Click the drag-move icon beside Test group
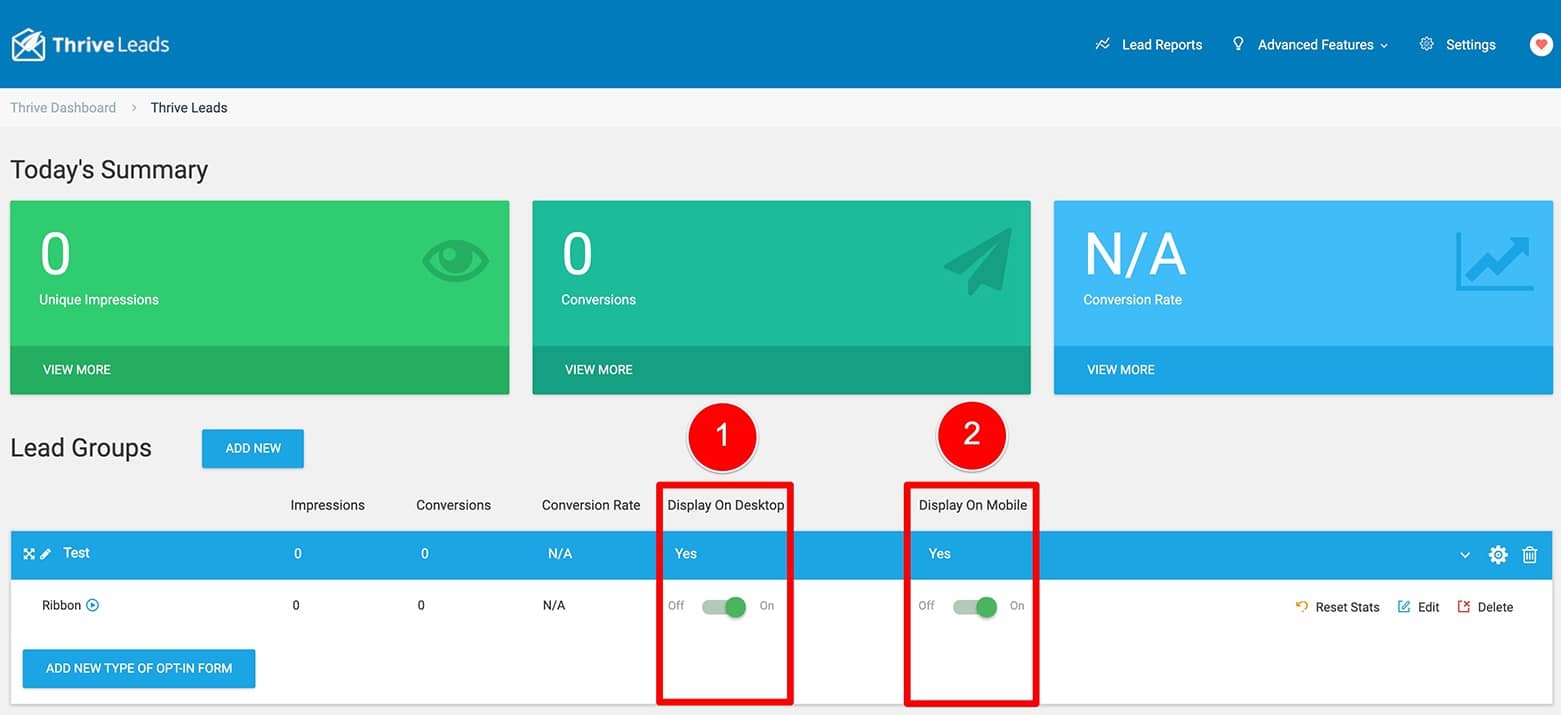Viewport: 1561px width, 715px height. (x=29, y=554)
